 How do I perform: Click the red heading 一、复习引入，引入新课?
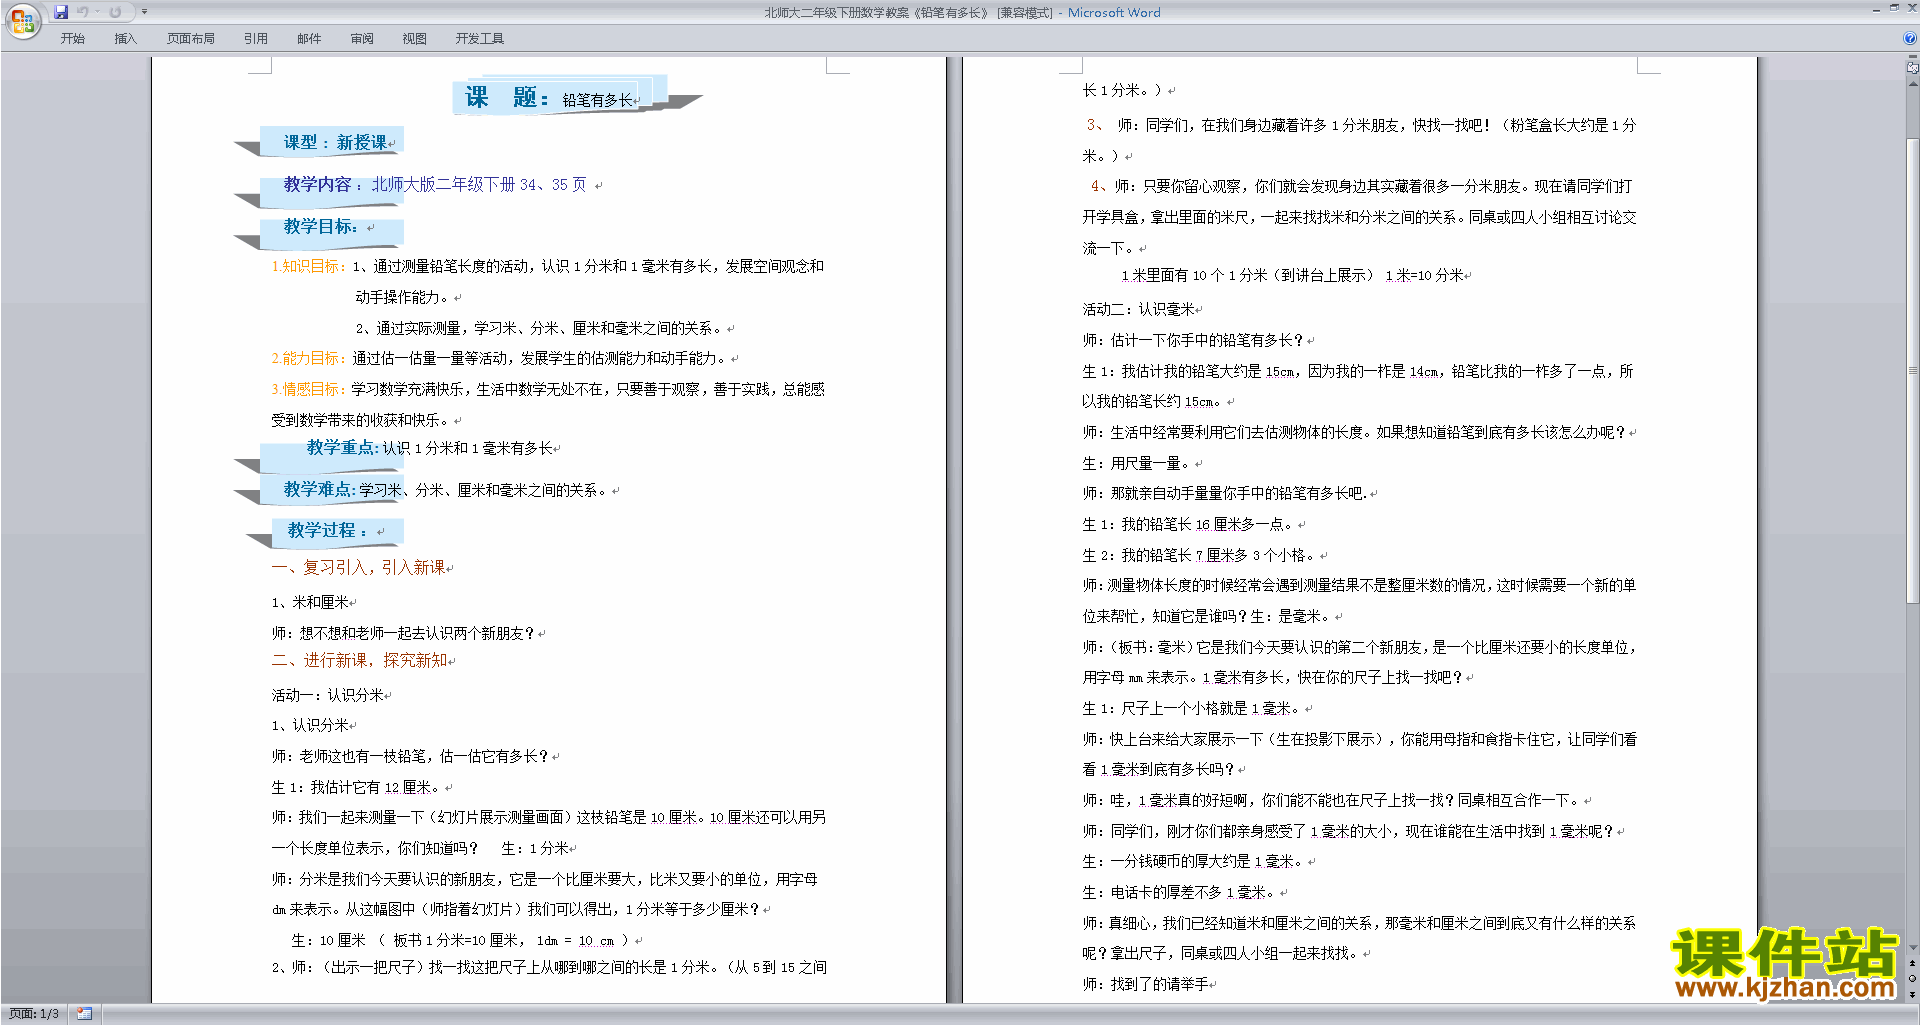pos(359,567)
